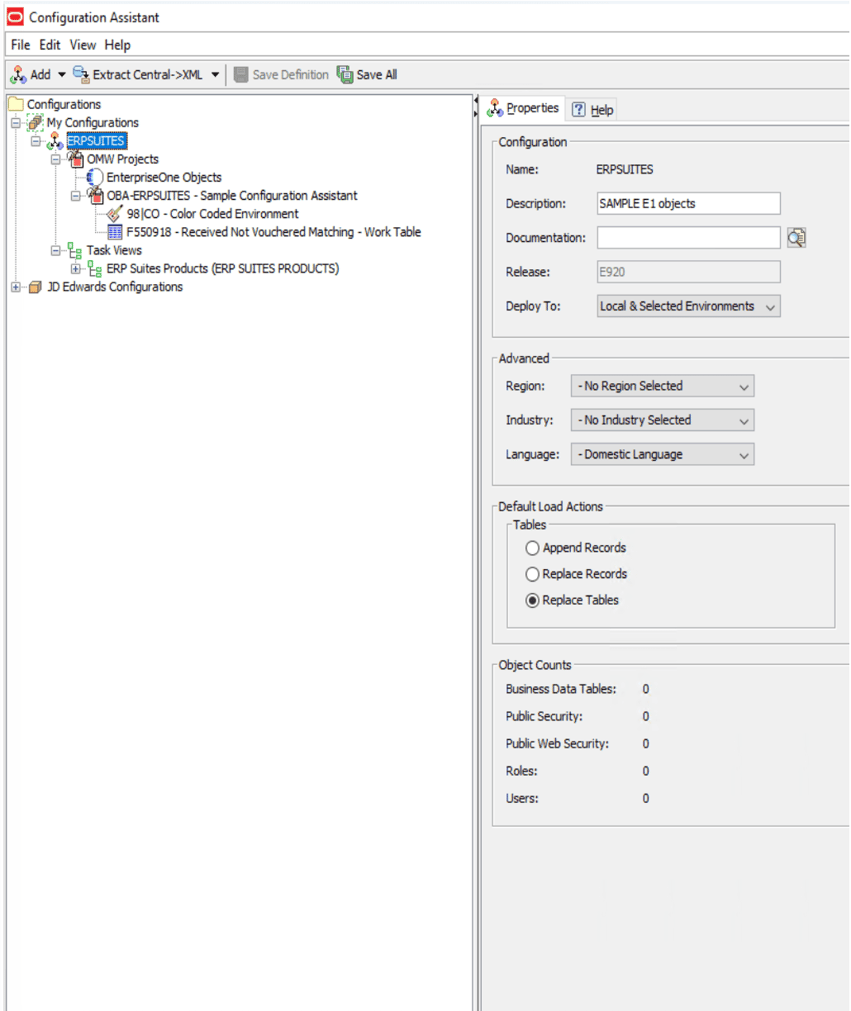851x1011 pixels.
Task: Open the Edit menu
Action: [x=50, y=45]
